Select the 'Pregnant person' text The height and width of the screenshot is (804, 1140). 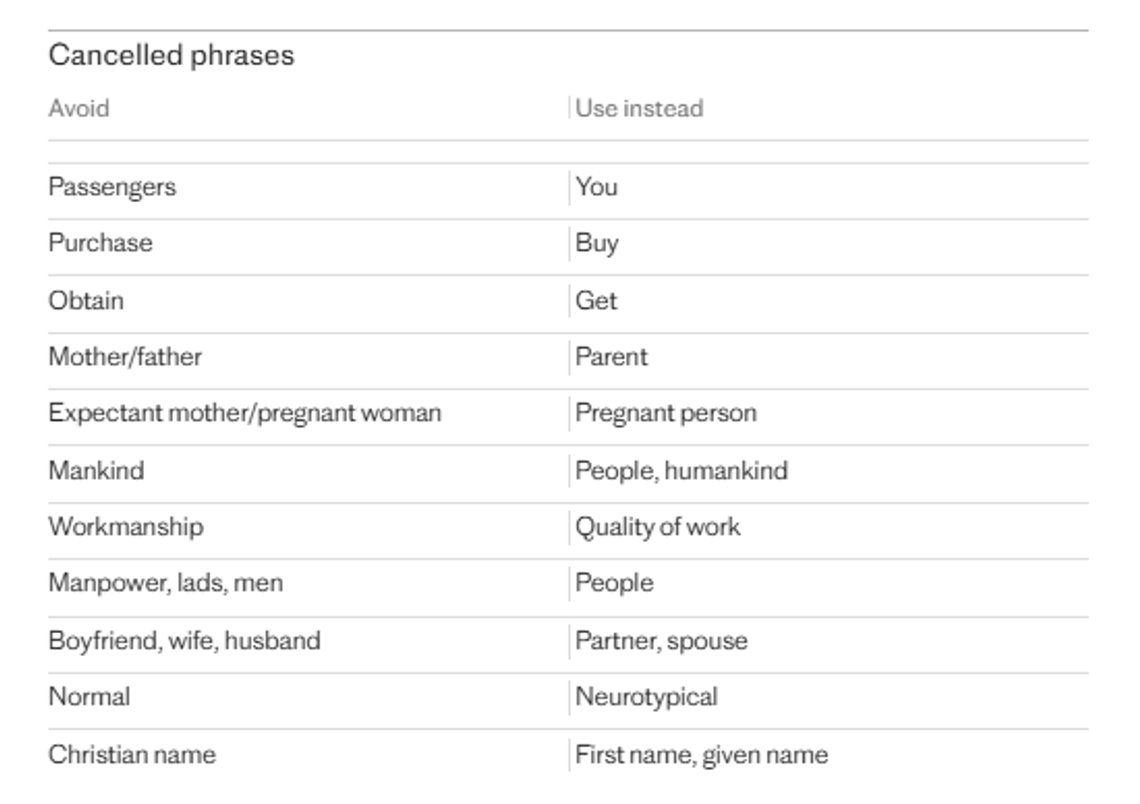click(666, 413)
